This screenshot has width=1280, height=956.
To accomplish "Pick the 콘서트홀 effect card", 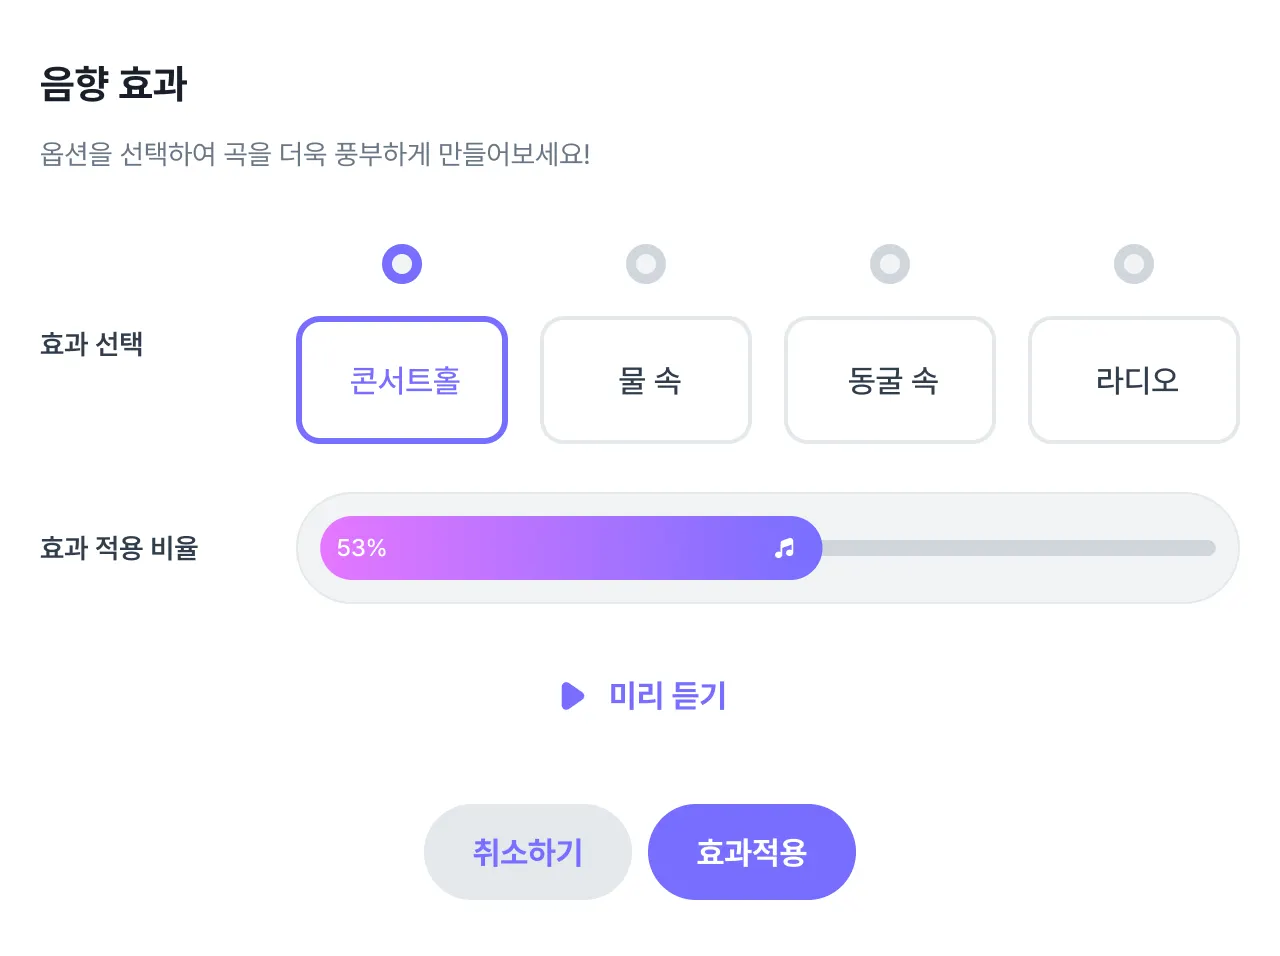I will 402,380.
